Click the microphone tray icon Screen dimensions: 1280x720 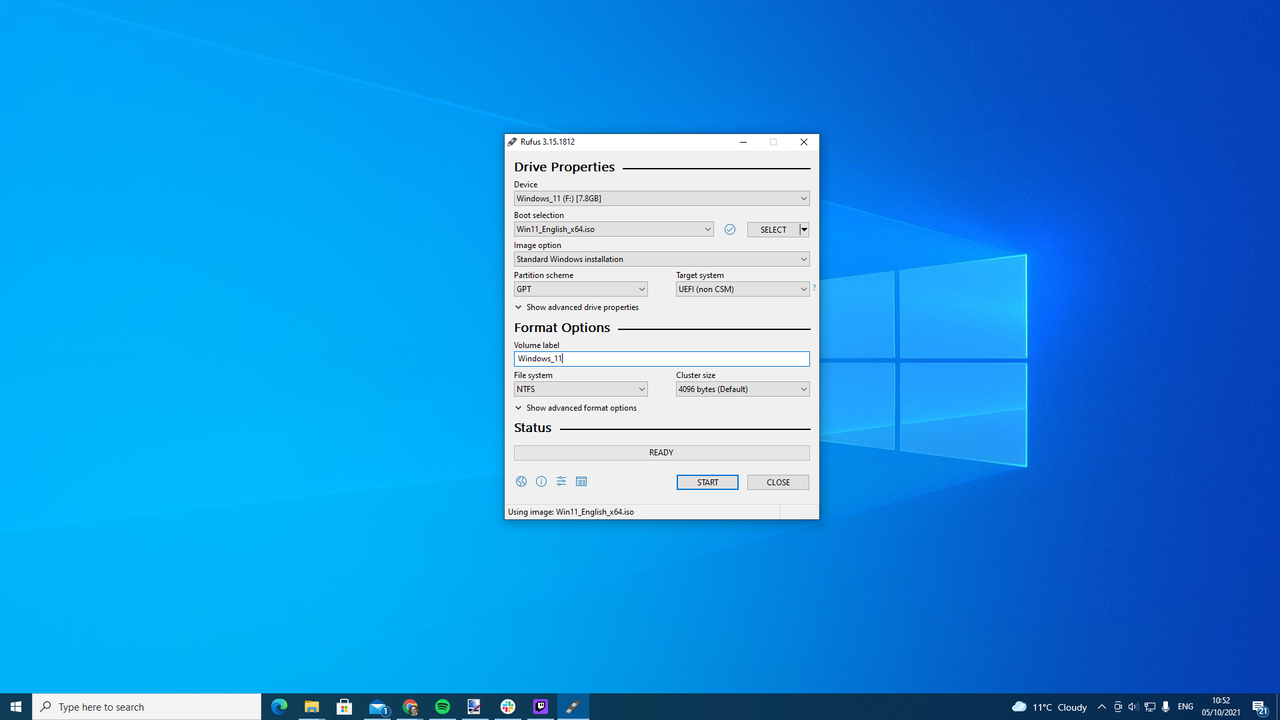1166,707
